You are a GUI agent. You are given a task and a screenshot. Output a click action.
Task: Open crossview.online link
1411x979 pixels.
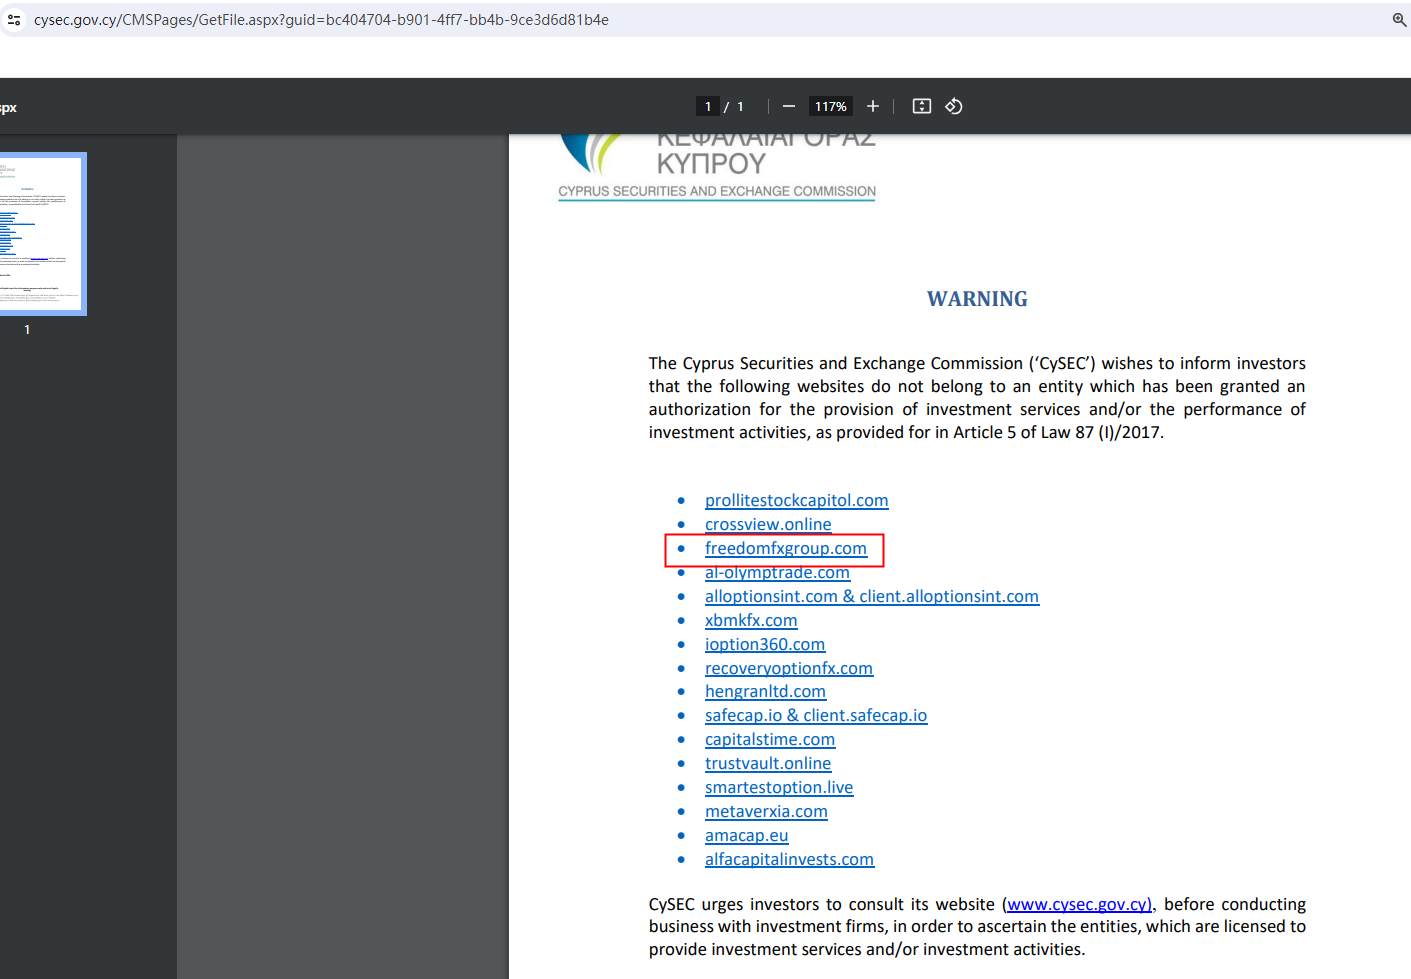767,524
